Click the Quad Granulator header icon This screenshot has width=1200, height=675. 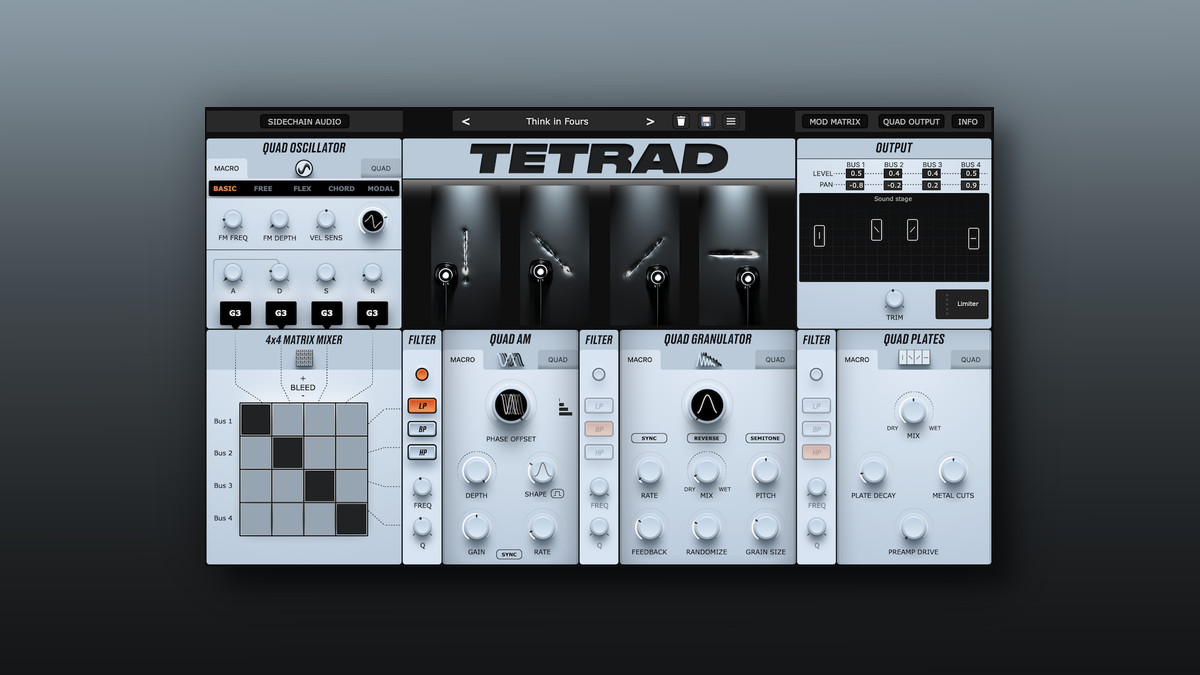click(708, 360)
